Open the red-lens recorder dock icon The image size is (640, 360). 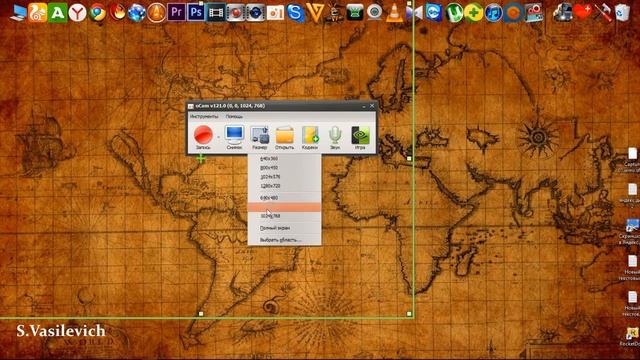pos(236,13)
